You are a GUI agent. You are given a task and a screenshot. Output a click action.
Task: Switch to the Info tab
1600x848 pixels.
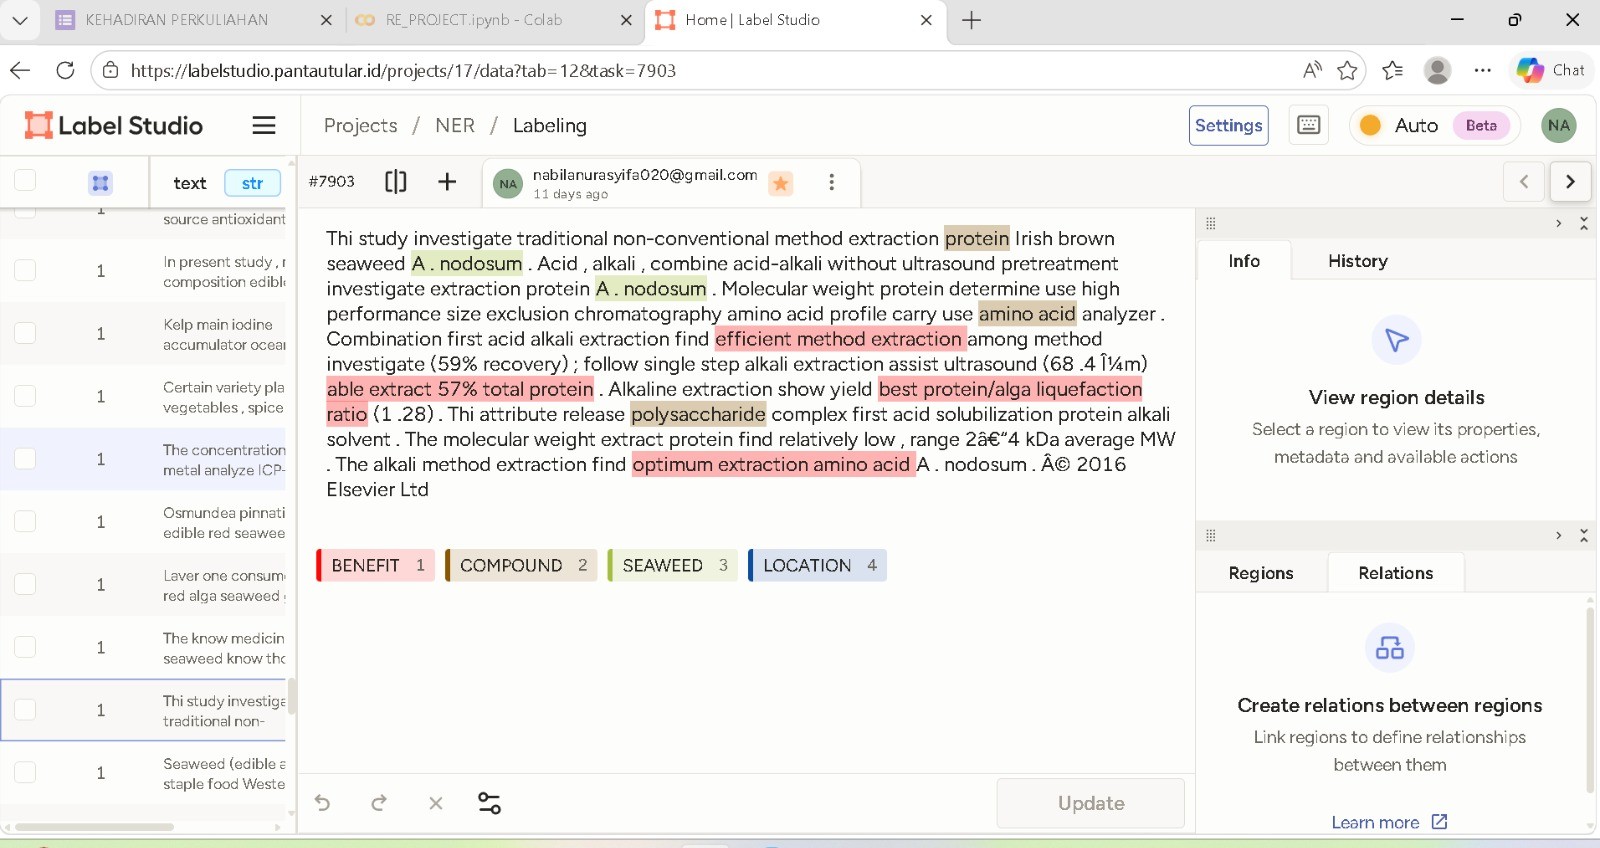[1244, 261]
